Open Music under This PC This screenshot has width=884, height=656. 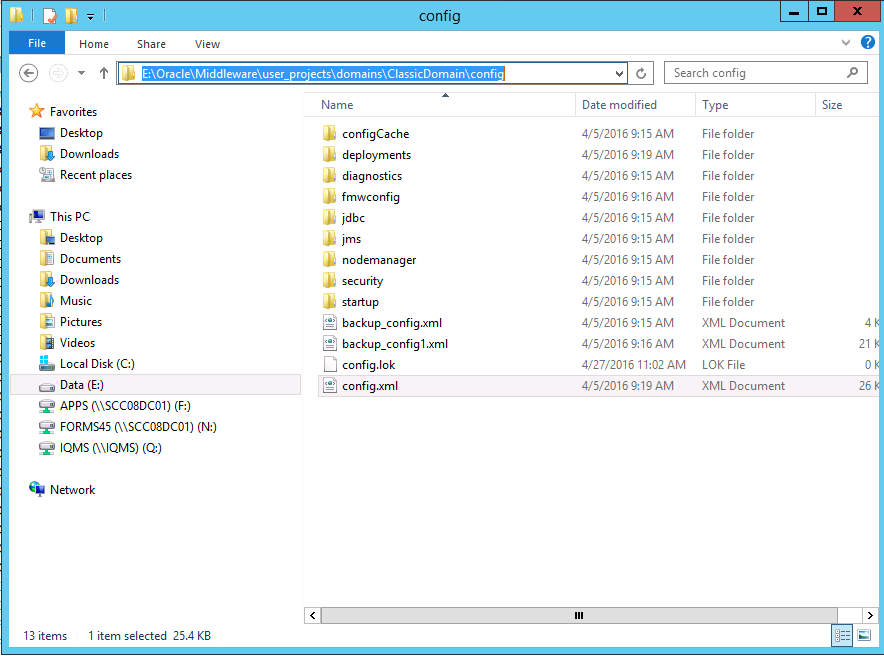click(x=76, y=300)
